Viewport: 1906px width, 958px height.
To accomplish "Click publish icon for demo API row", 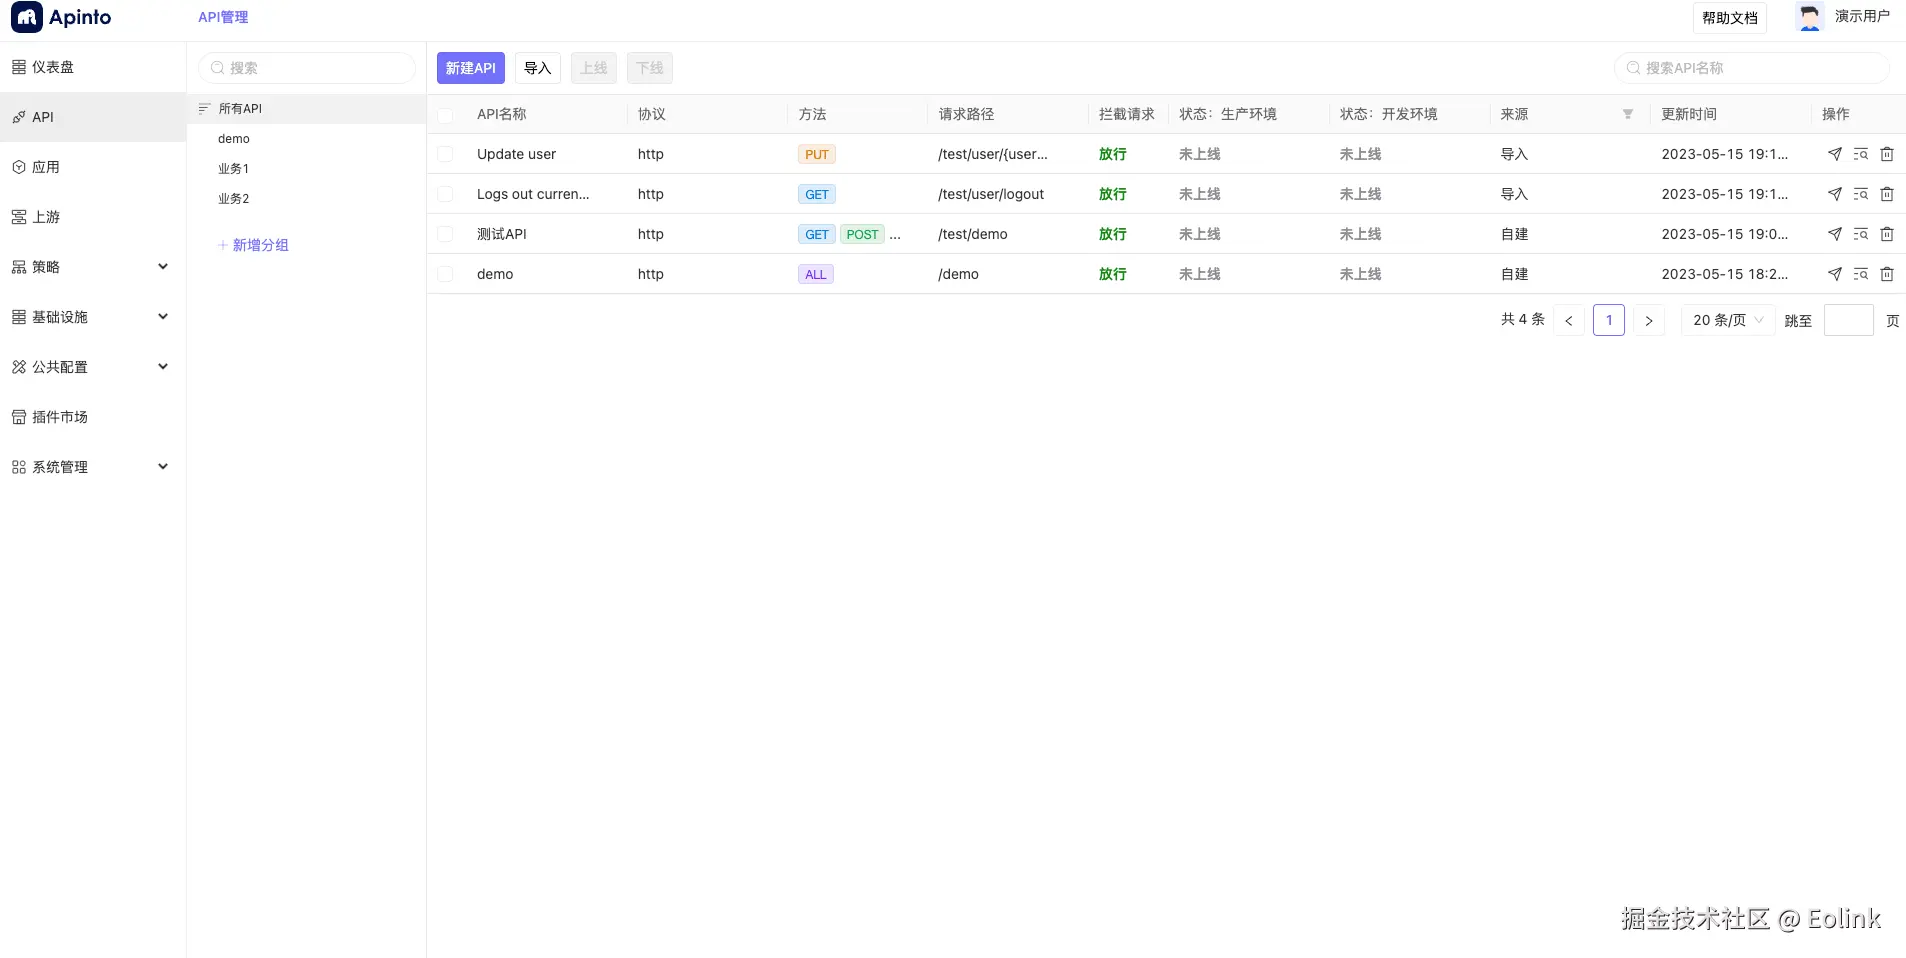I will 1834,274.
